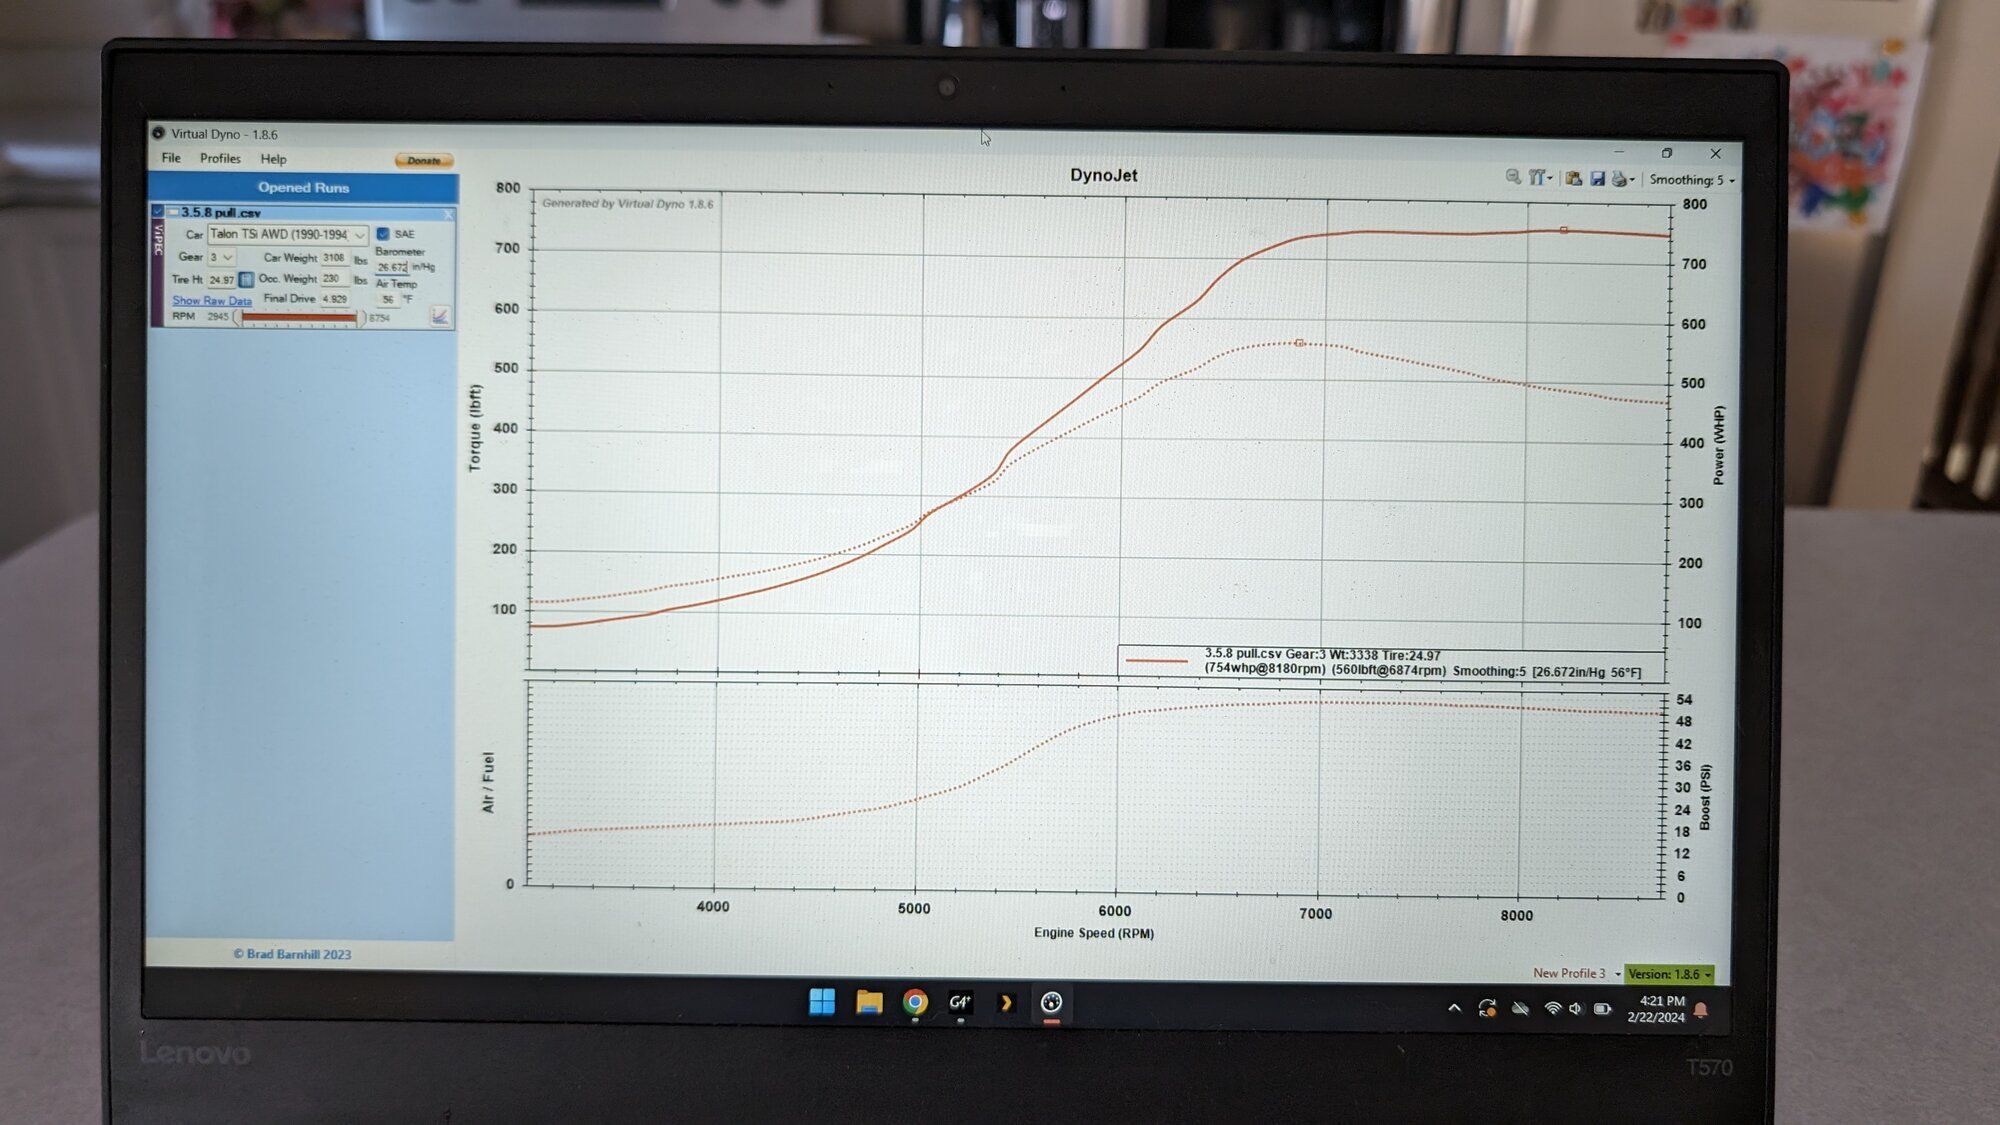Open the File menu

(171, 158)
